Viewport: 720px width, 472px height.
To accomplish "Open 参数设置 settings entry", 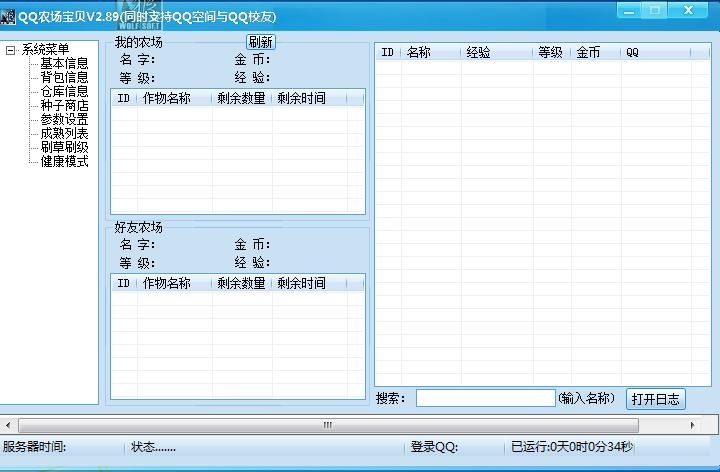I will (x=64, y=120).
